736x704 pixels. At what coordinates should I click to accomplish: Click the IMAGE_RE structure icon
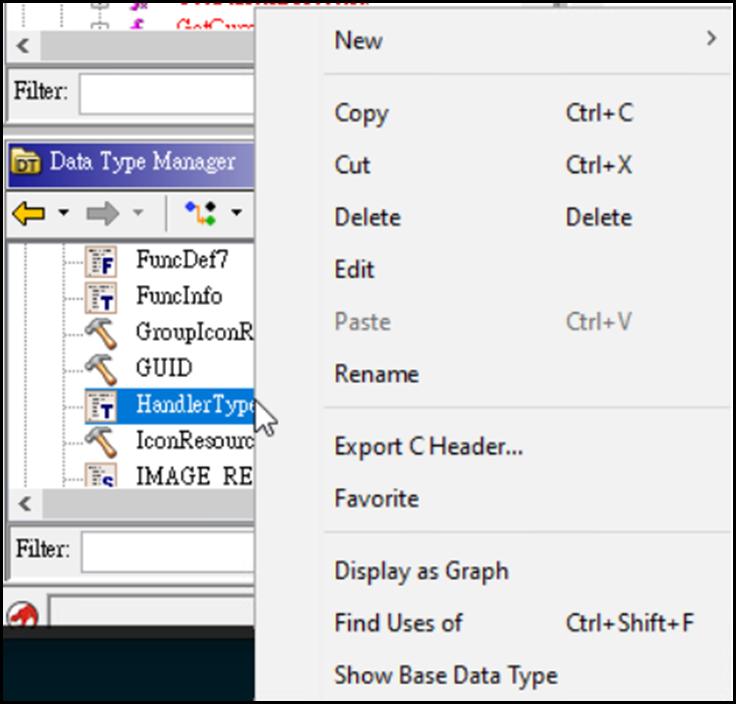101,475
